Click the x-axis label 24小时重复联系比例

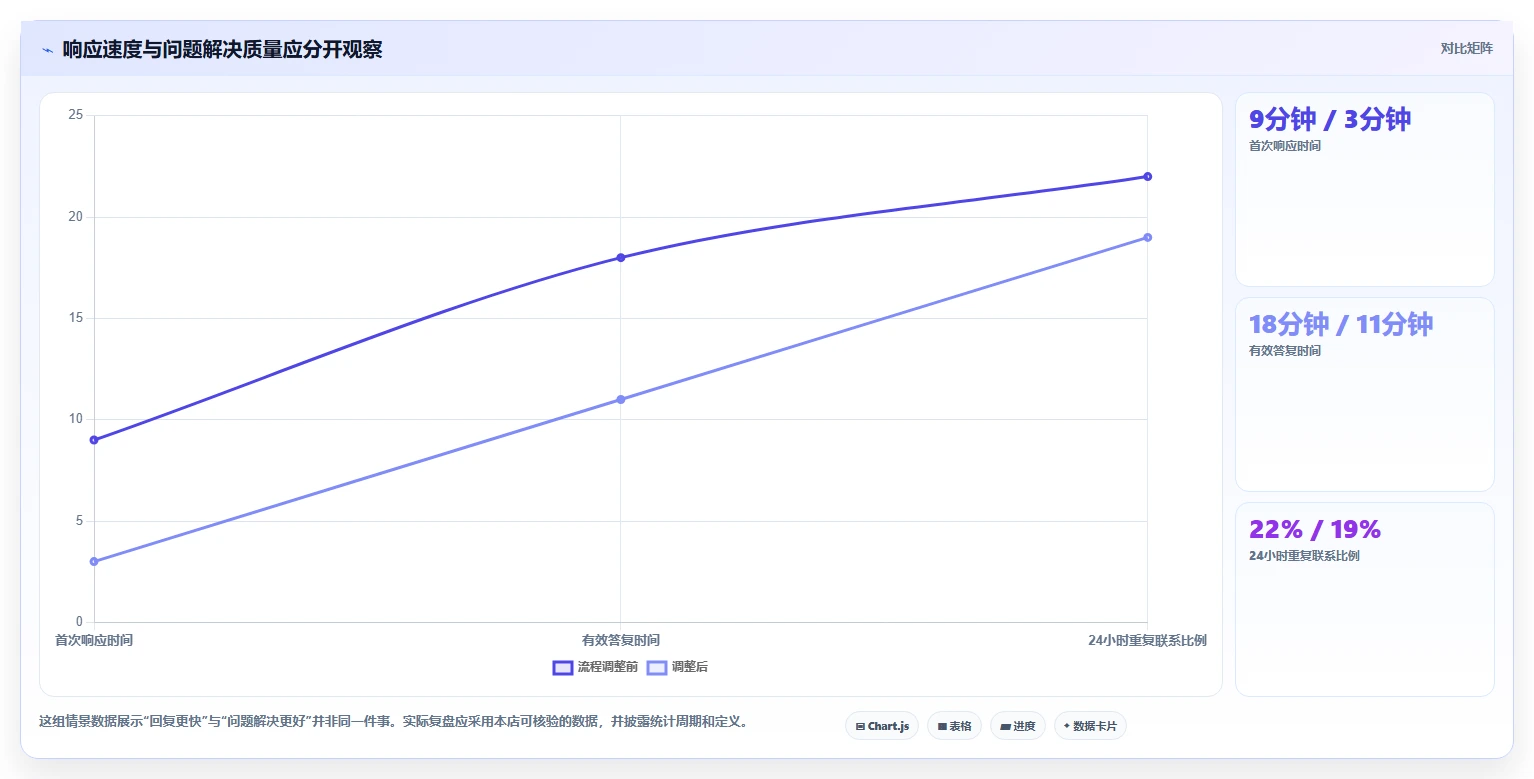tap(1147, 640)
